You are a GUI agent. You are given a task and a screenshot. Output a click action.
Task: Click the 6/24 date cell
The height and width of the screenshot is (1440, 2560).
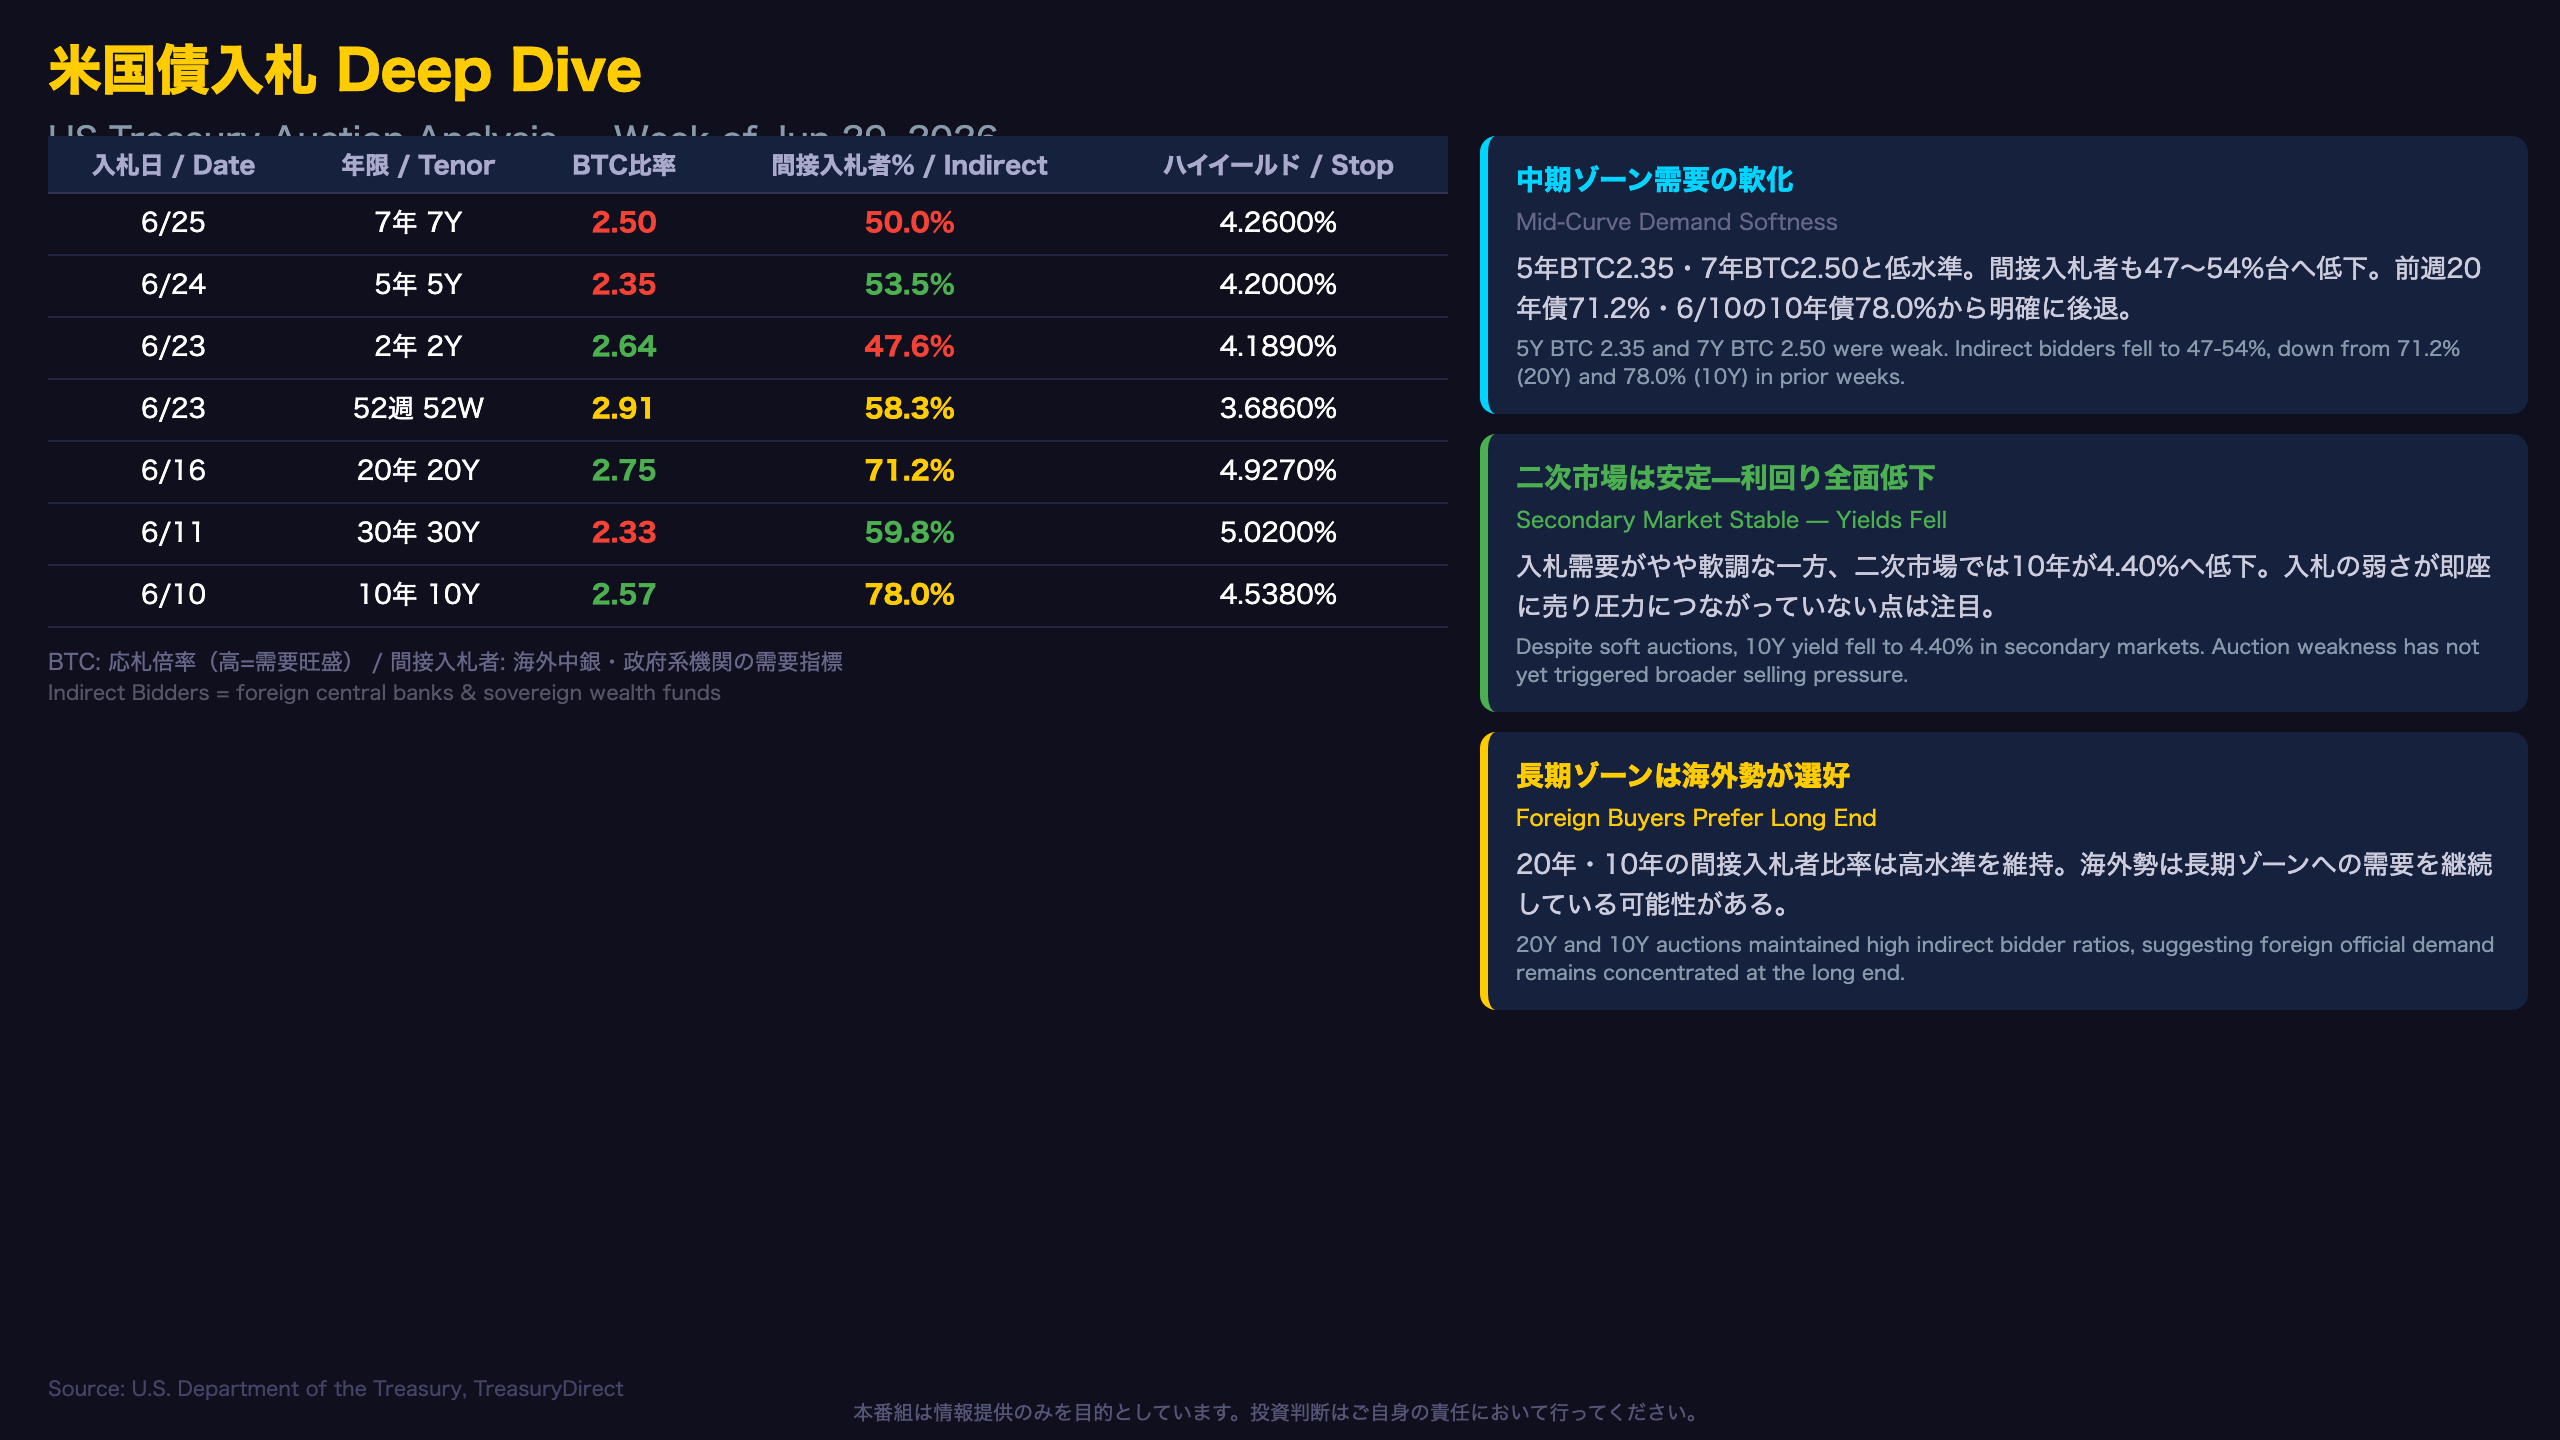tap(173, 284)
